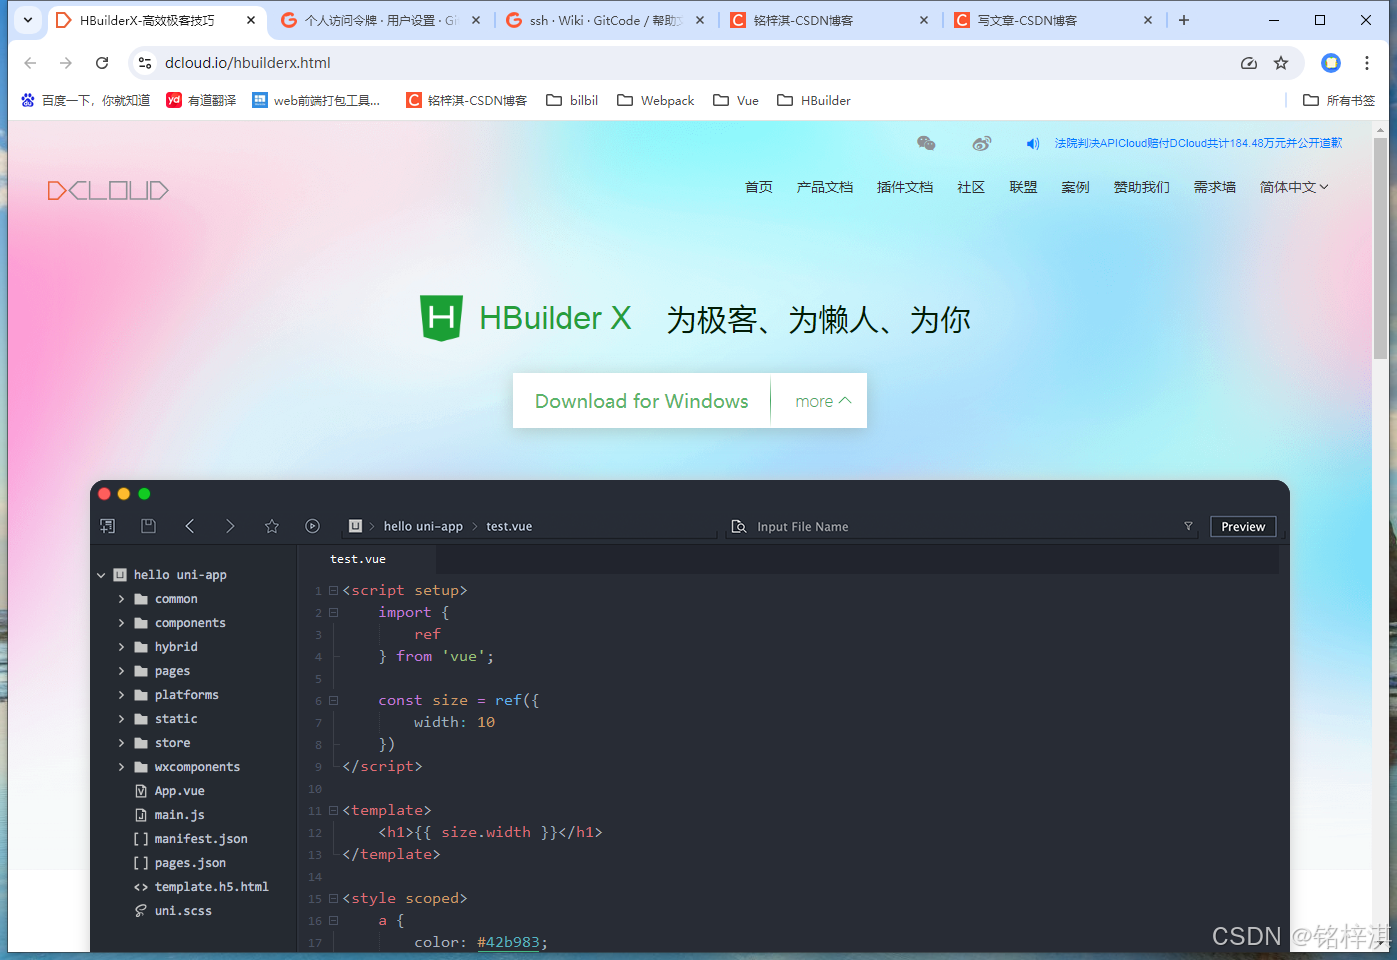Open the tab search dropdown arrow
The image size is (1397, 960).
pyautogui.click(x=28, y=20)
